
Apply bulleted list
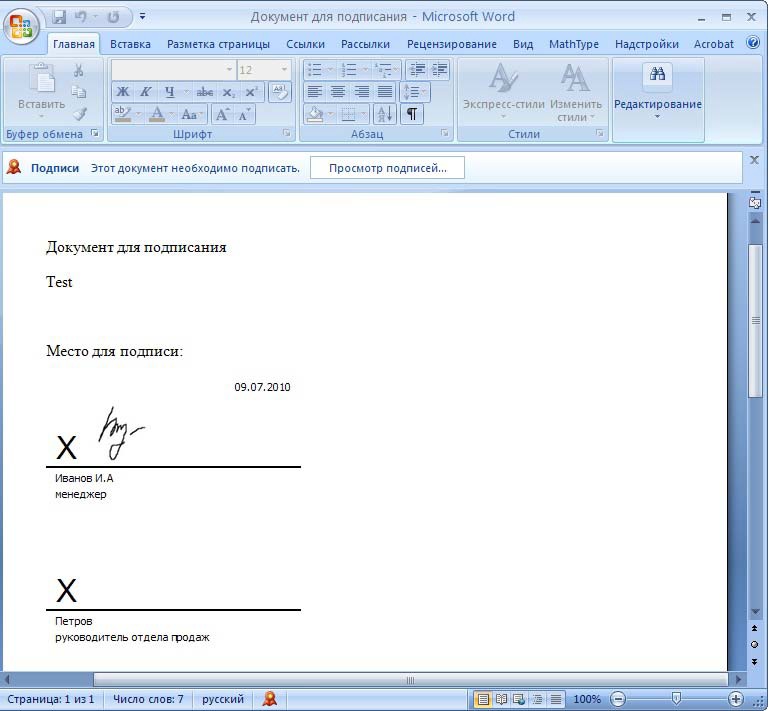tap(315, 70)
